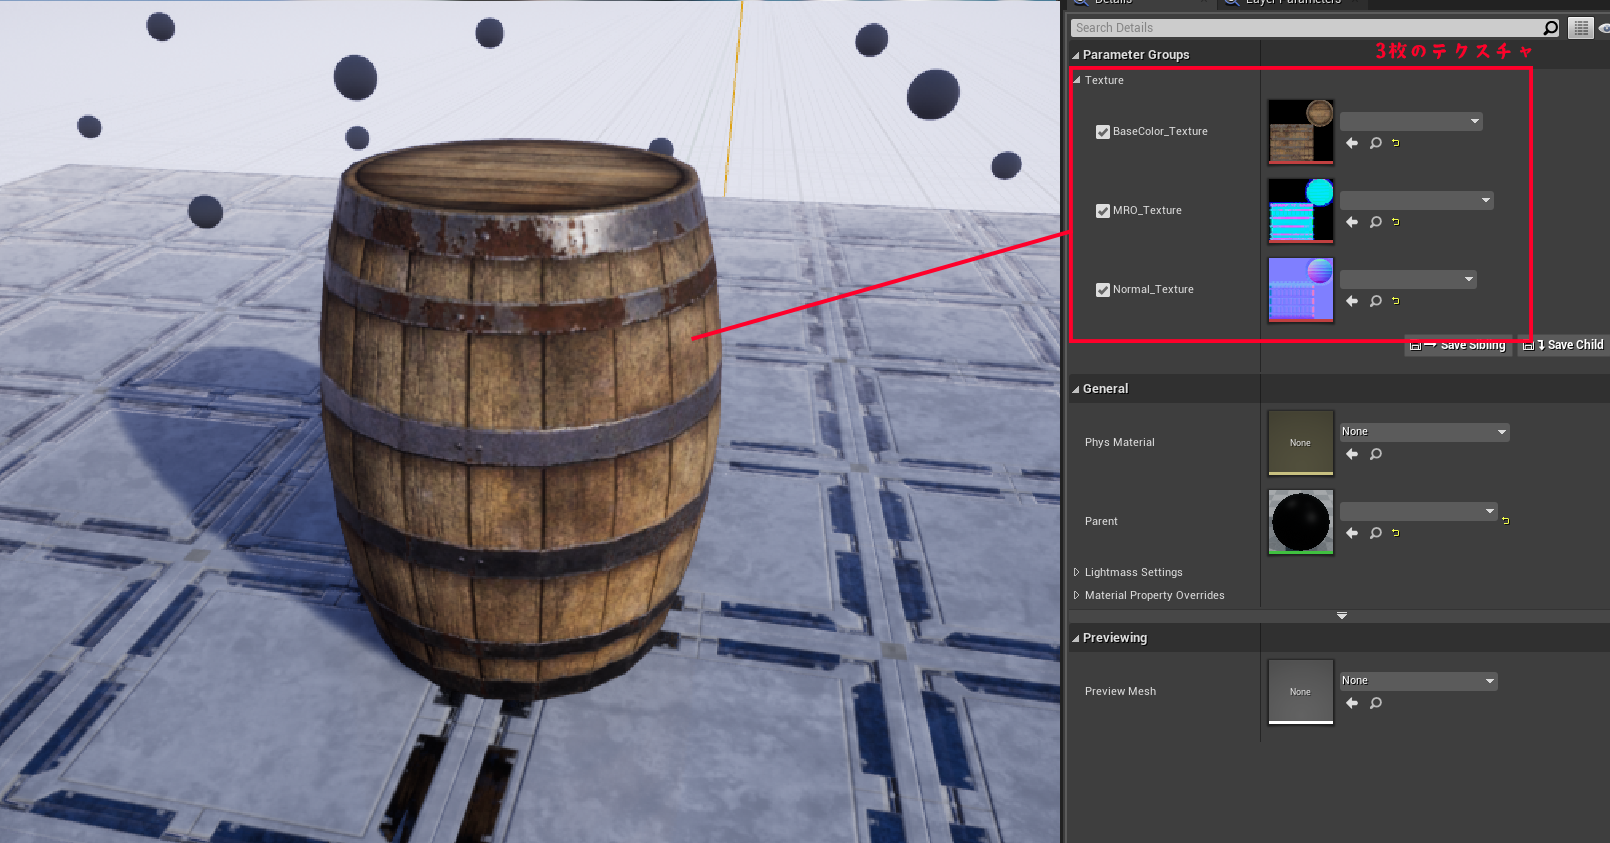Use selected asset arrow for Normal_Texture
This screenshot has width=1610, height=843.
pyautogui.click(x=1352, y=301)
